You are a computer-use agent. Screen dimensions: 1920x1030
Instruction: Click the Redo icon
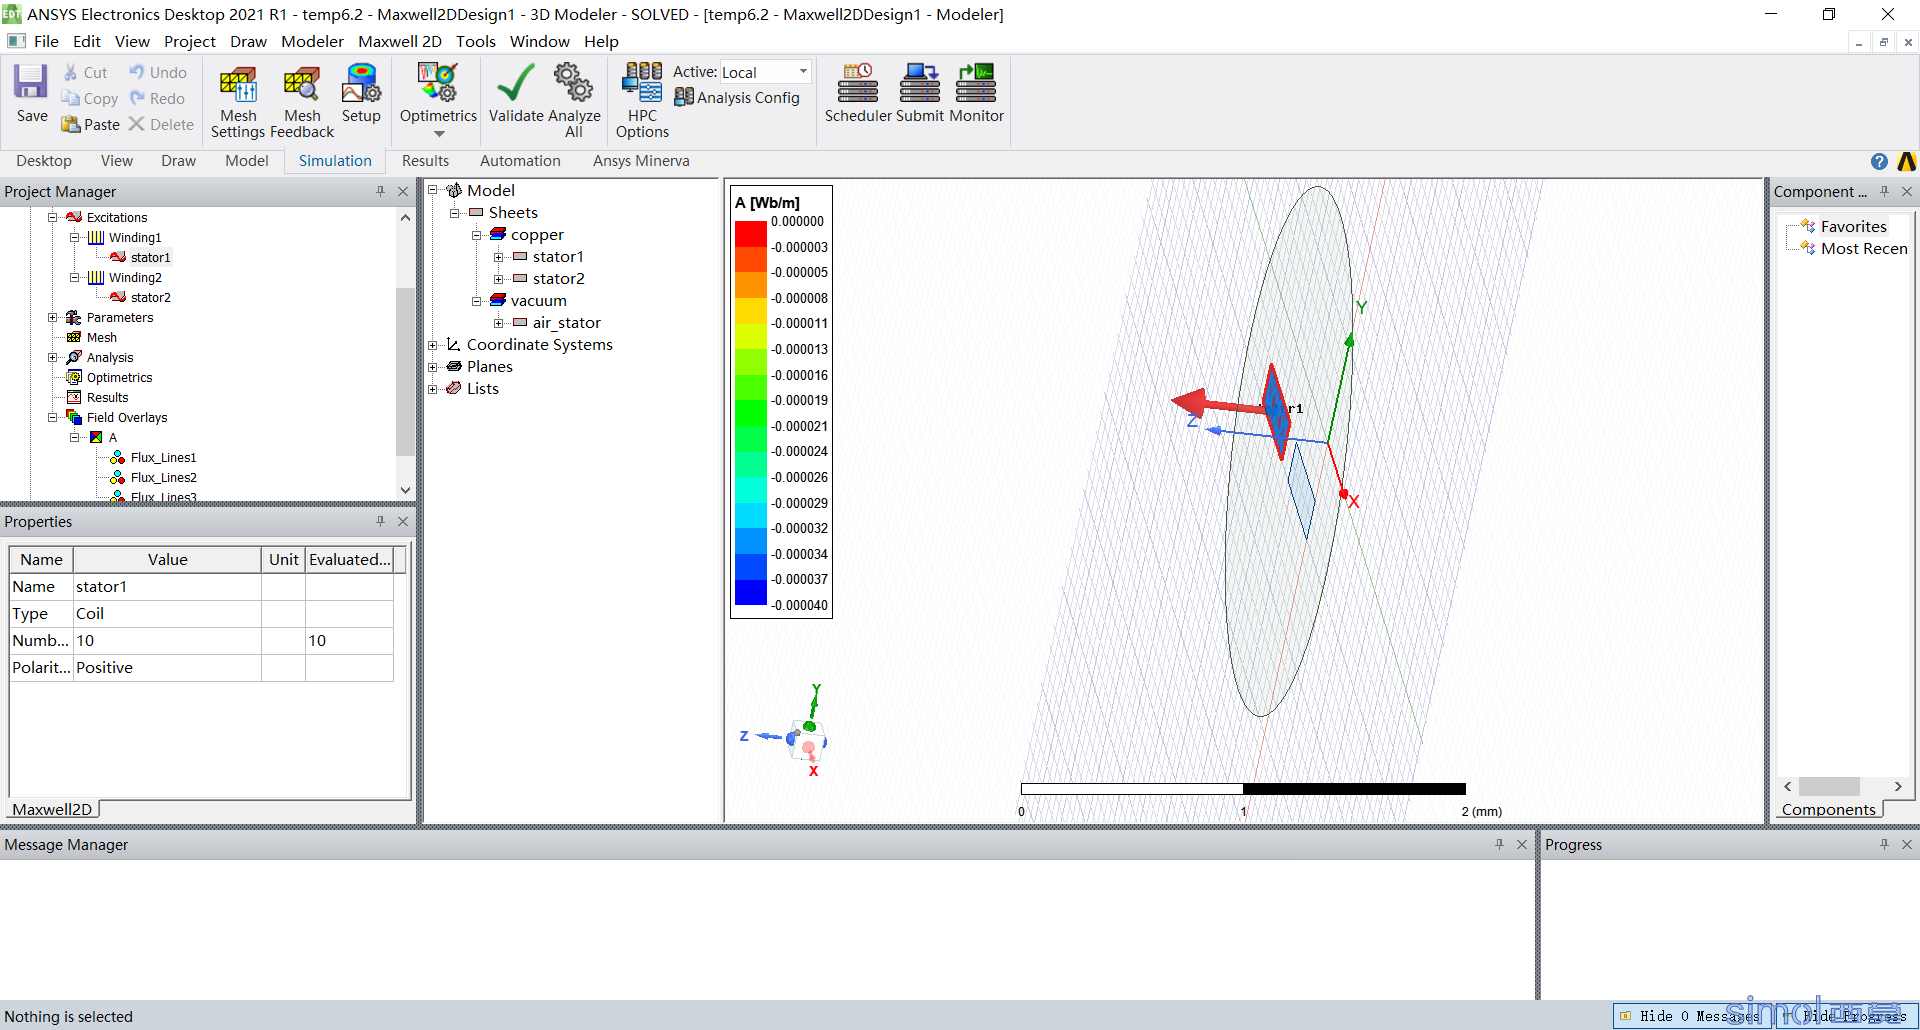[137, 98]
